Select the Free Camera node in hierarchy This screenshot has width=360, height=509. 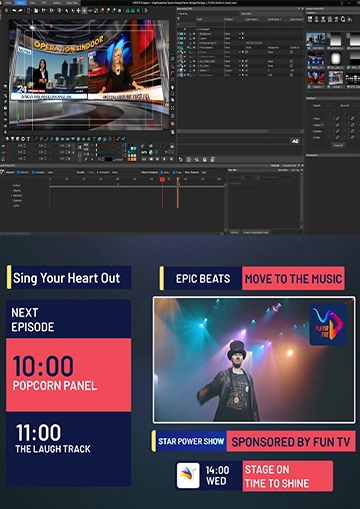[207, 48]
